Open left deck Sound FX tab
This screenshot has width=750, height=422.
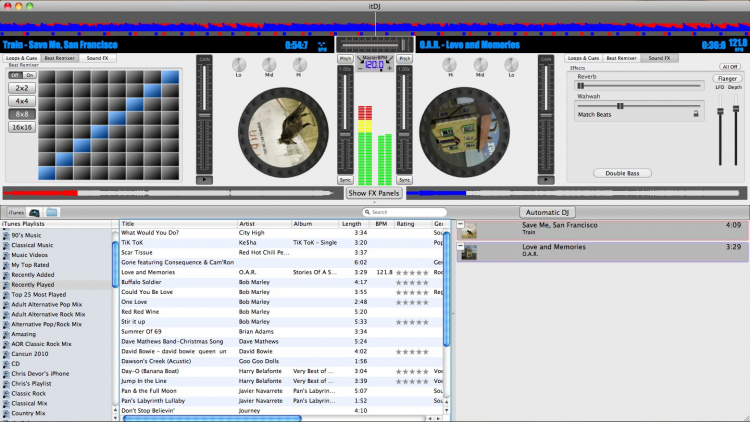click(97, 58)
